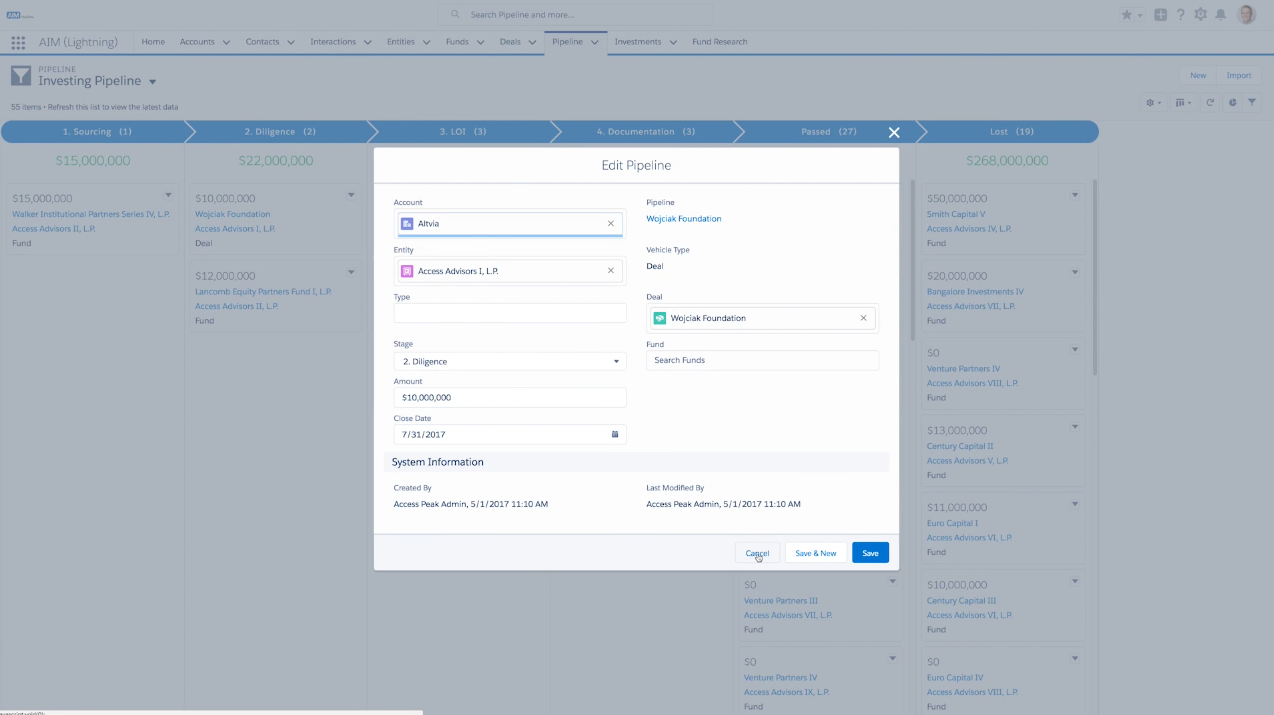Click the Import button

coord(1239,75)
